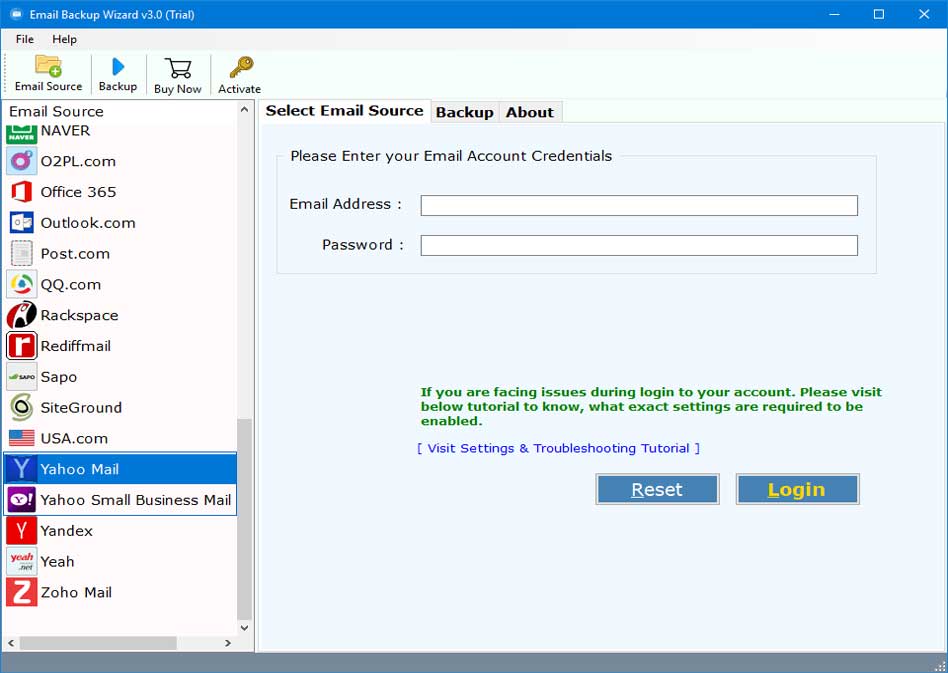Screen dimensions: 948x673
Task: Click the source list scroll up arrow
Action: pos(244,109)
